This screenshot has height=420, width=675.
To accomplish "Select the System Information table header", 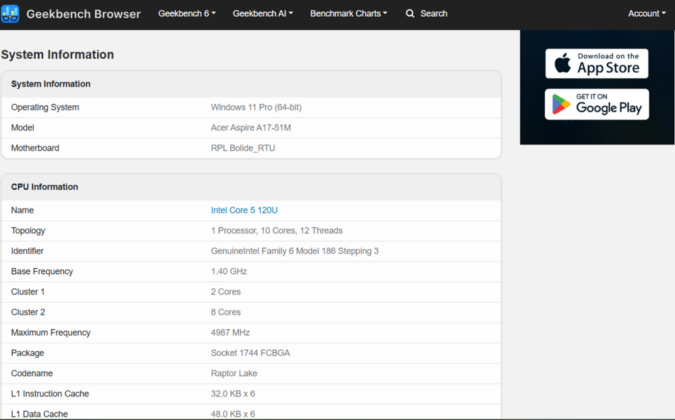I will [51, 84].
